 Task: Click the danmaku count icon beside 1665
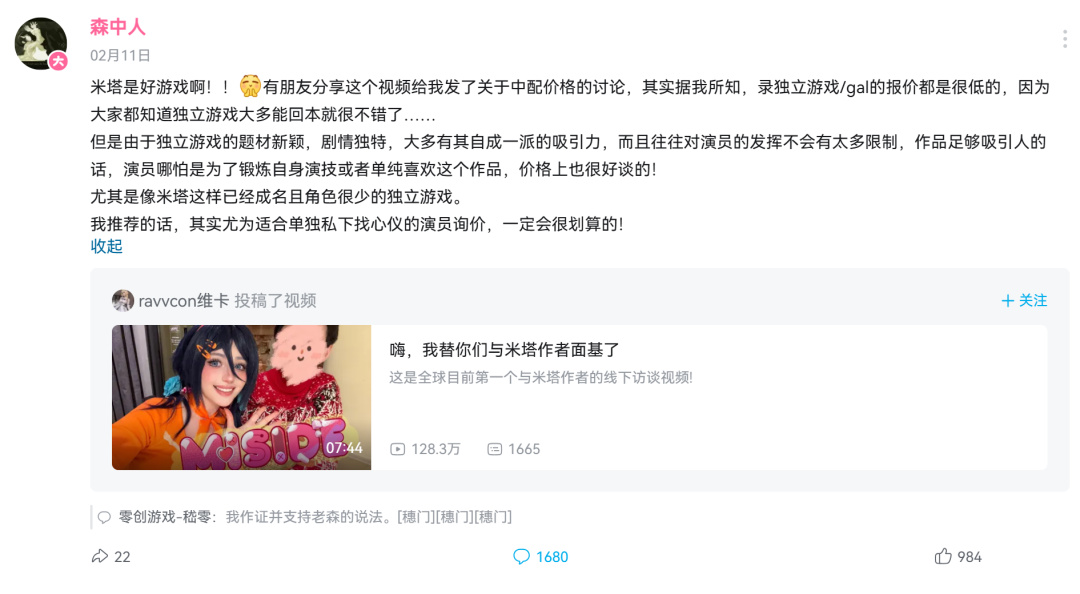pos(495,449)
